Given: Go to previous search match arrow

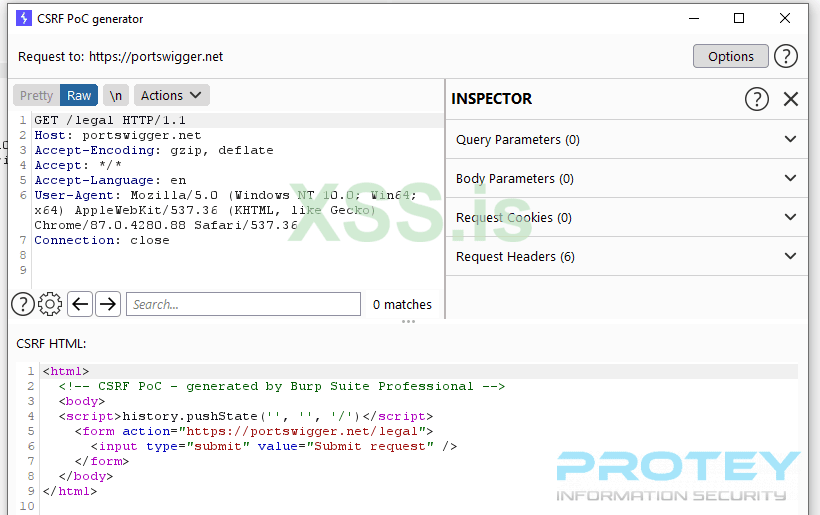Looking at the screenshot, I should (x=79, y=304).
